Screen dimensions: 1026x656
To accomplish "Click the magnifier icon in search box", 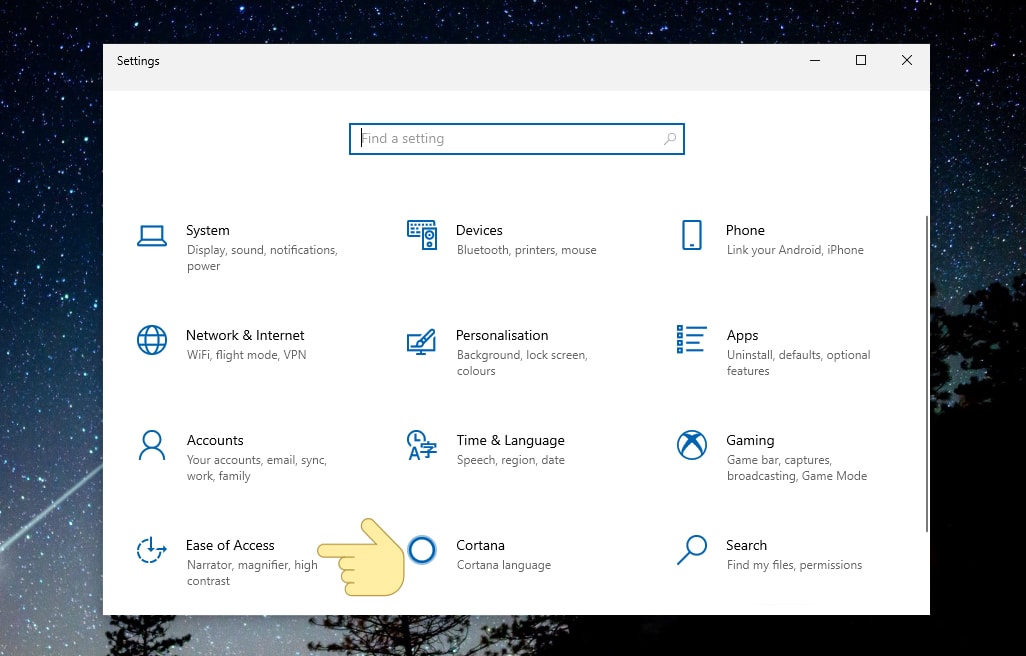I will tap(669, 139).
